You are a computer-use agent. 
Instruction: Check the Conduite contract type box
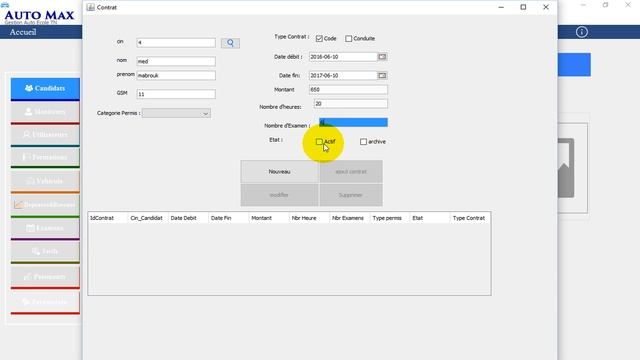coord(349,38)
